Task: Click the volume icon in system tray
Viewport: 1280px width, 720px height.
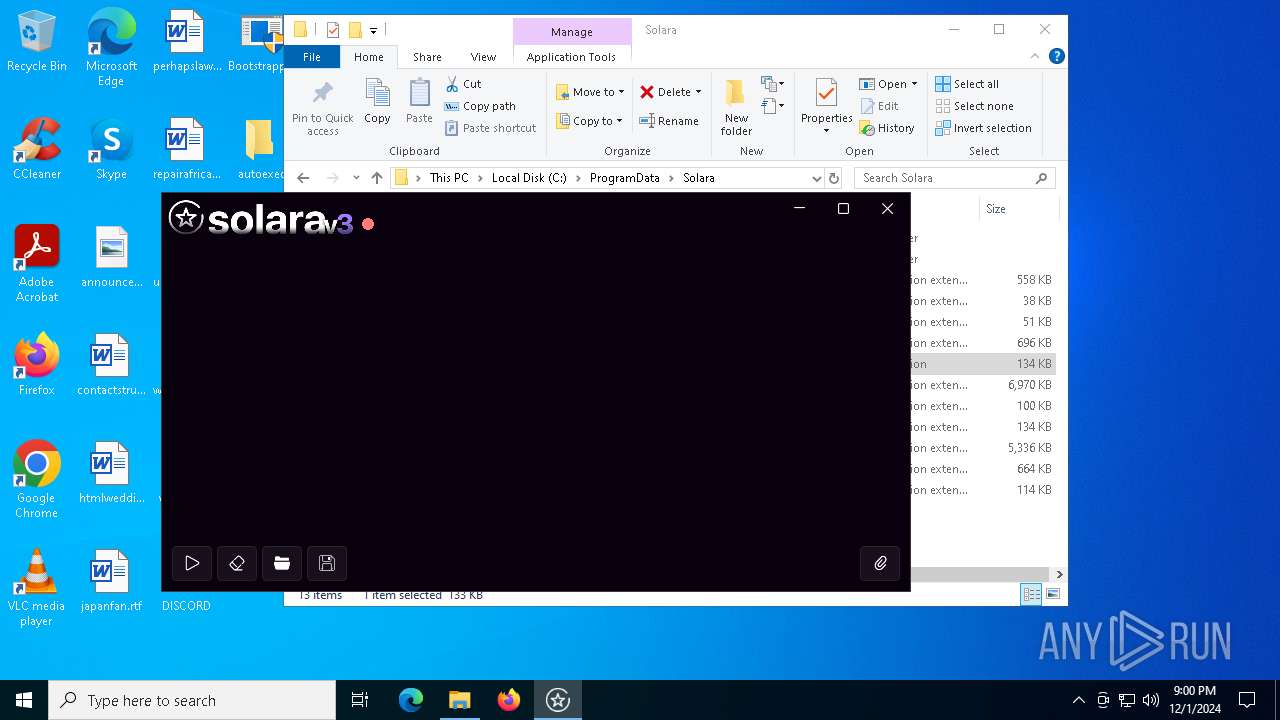Action: pyautogui.click(x=1151, y=700)
